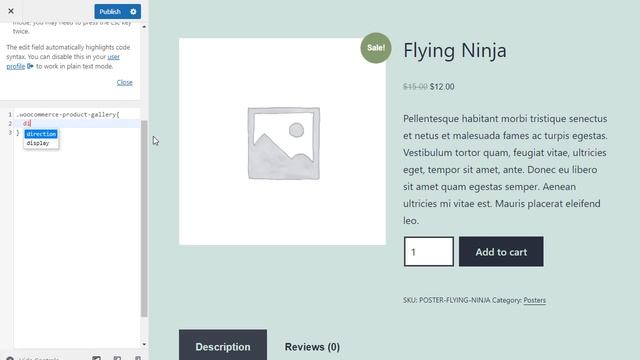Image resolution: width=640 pixels, height=360 pixels.
Task: Select desktop preview device icon
Action: coord(96,358)
